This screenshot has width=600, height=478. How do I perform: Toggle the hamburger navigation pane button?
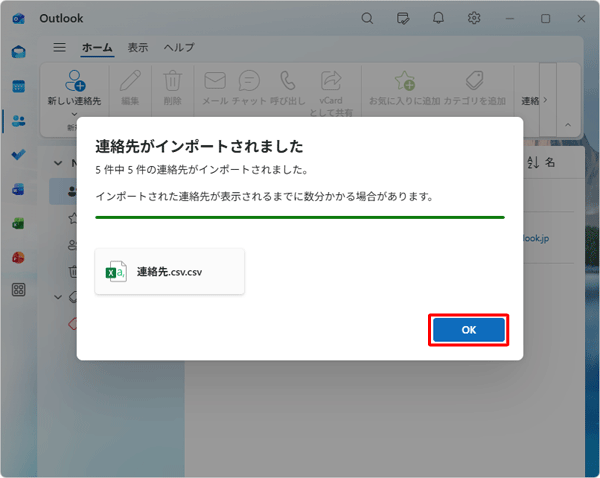point(59,47)
